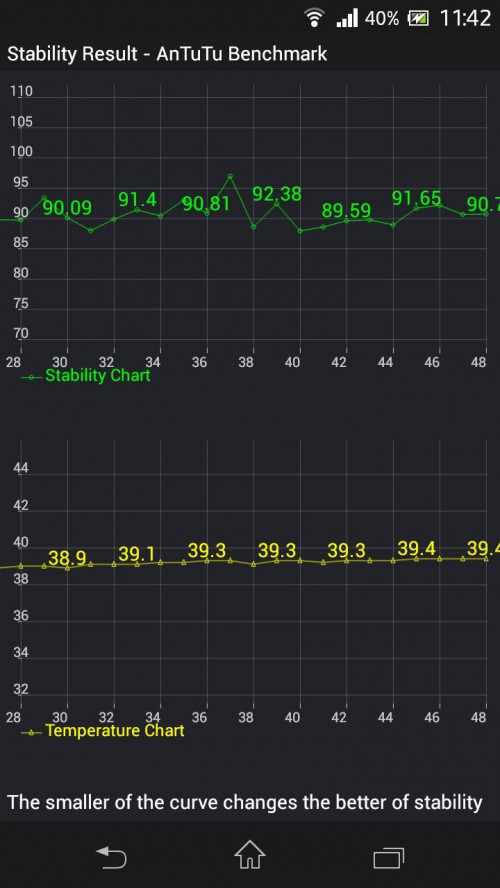Tap the Stability Result - AnTuTu Benchmark title
This screenshot has height=888, width=500.
[167, 54]
